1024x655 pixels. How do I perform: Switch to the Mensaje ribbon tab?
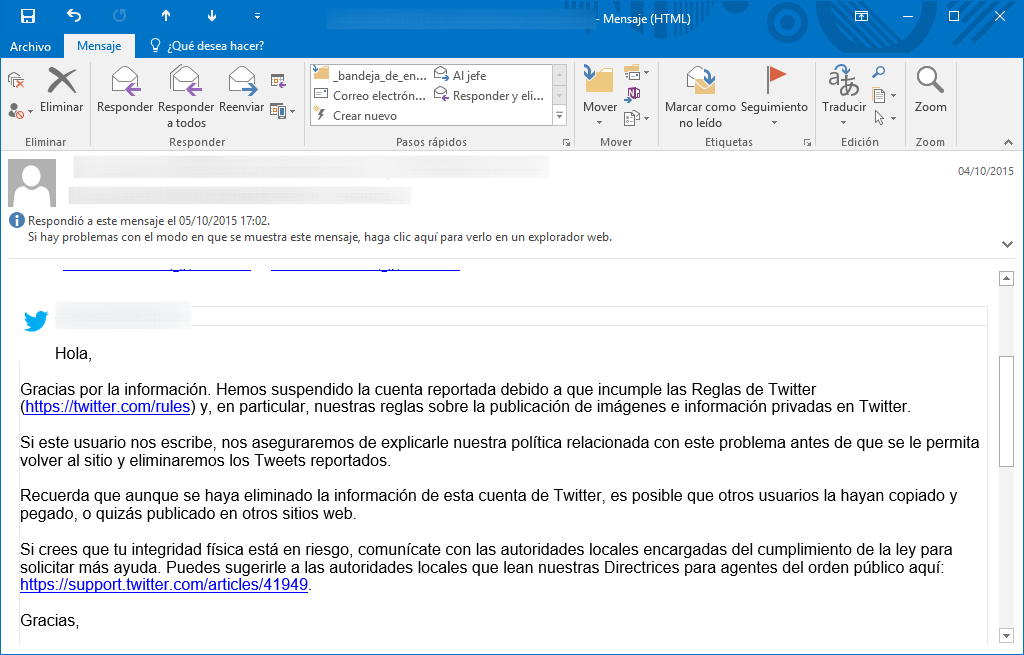point(99,46)
